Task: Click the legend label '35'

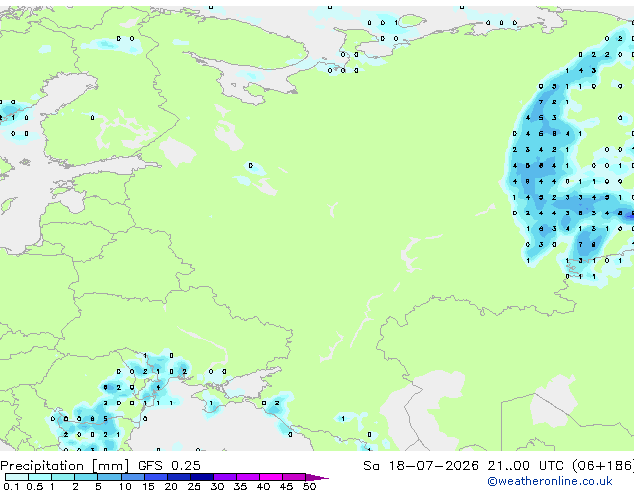Action: tap(240, 486)
